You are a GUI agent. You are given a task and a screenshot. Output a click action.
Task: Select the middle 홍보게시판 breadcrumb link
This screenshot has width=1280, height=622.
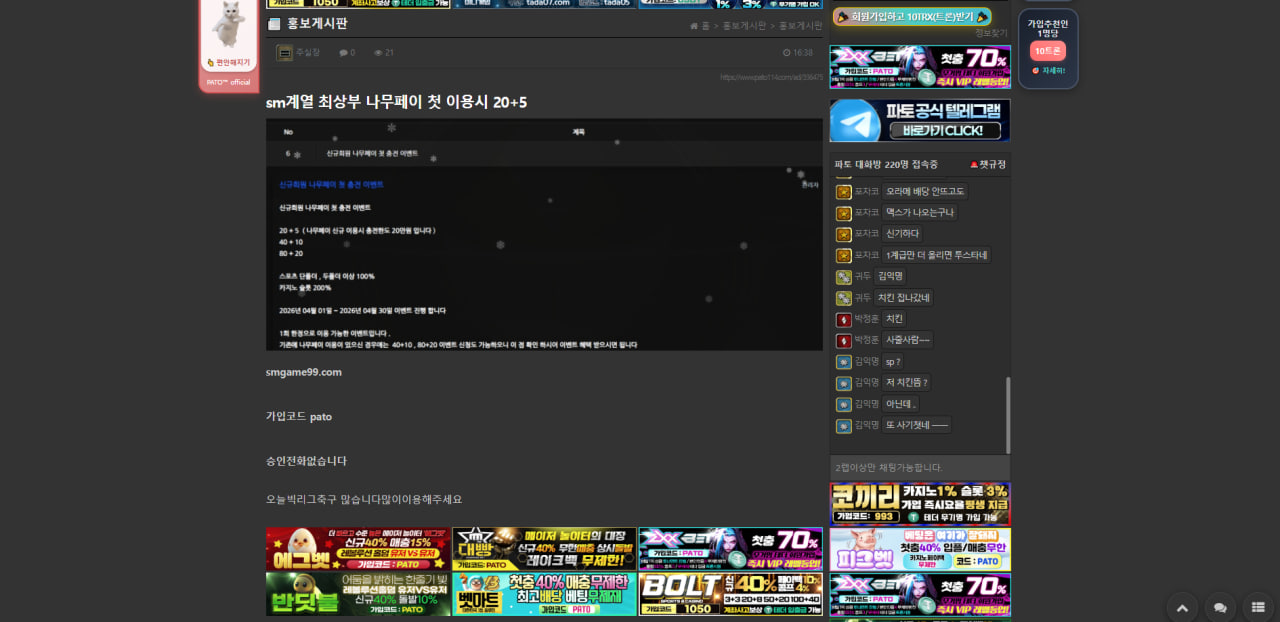[744, 26]
